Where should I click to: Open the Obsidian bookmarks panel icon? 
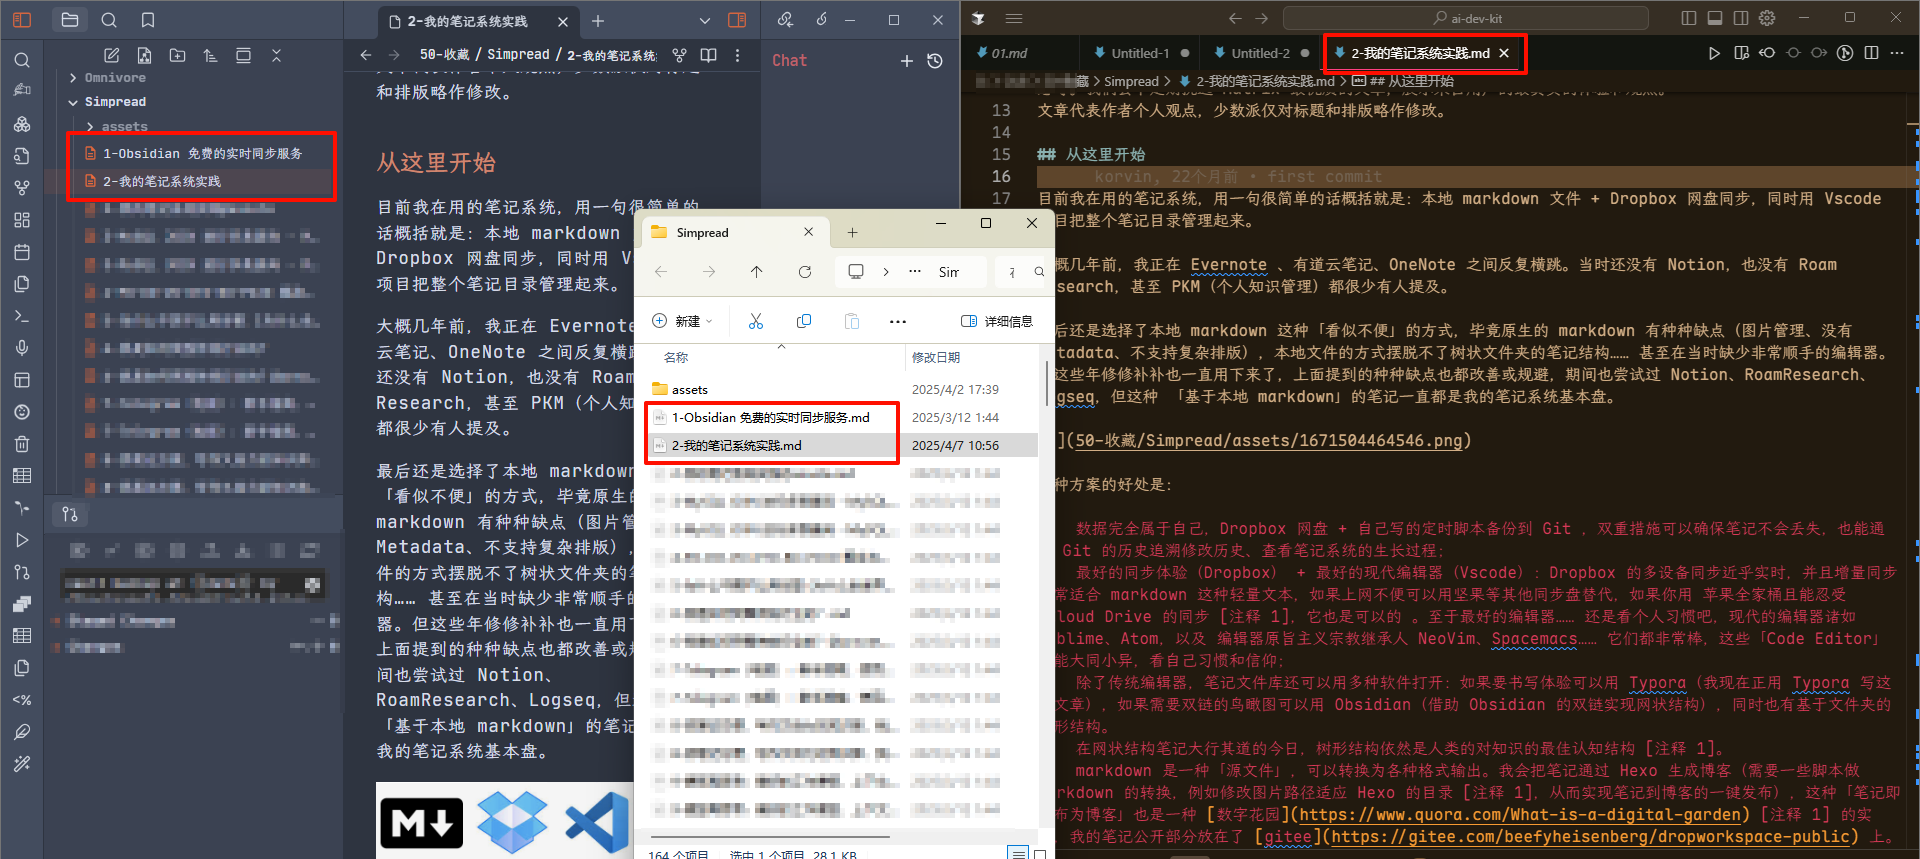(148, 20)
